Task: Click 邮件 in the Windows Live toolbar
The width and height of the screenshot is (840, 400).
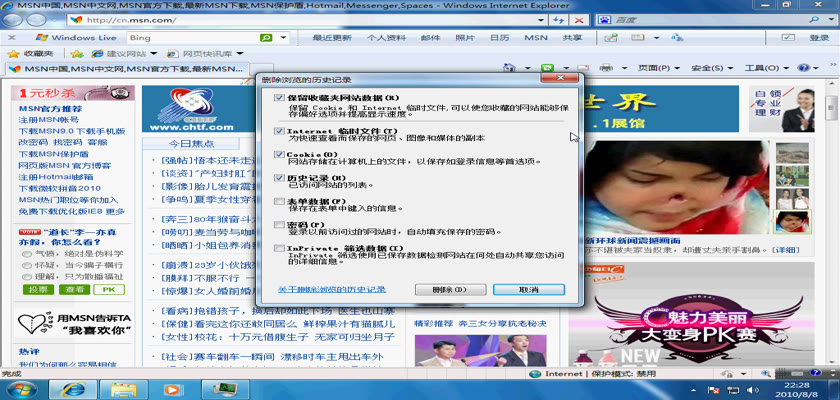Action: pos(429,38)
